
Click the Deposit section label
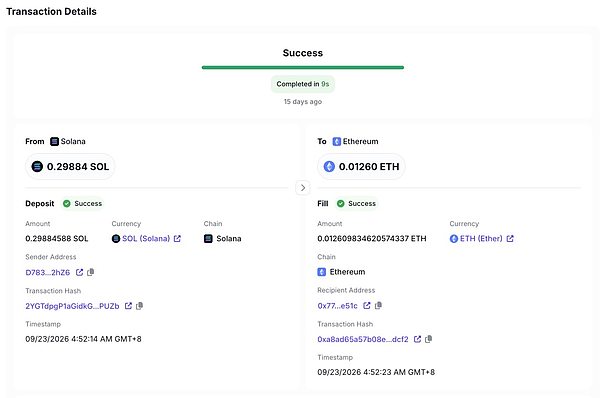coord(40,204)
